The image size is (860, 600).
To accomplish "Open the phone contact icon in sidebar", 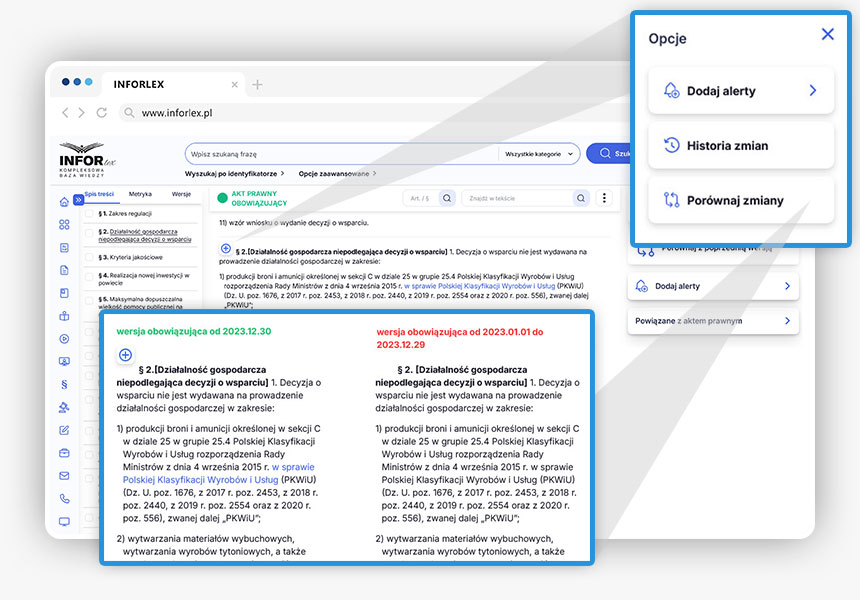I will tap(64, 498).
